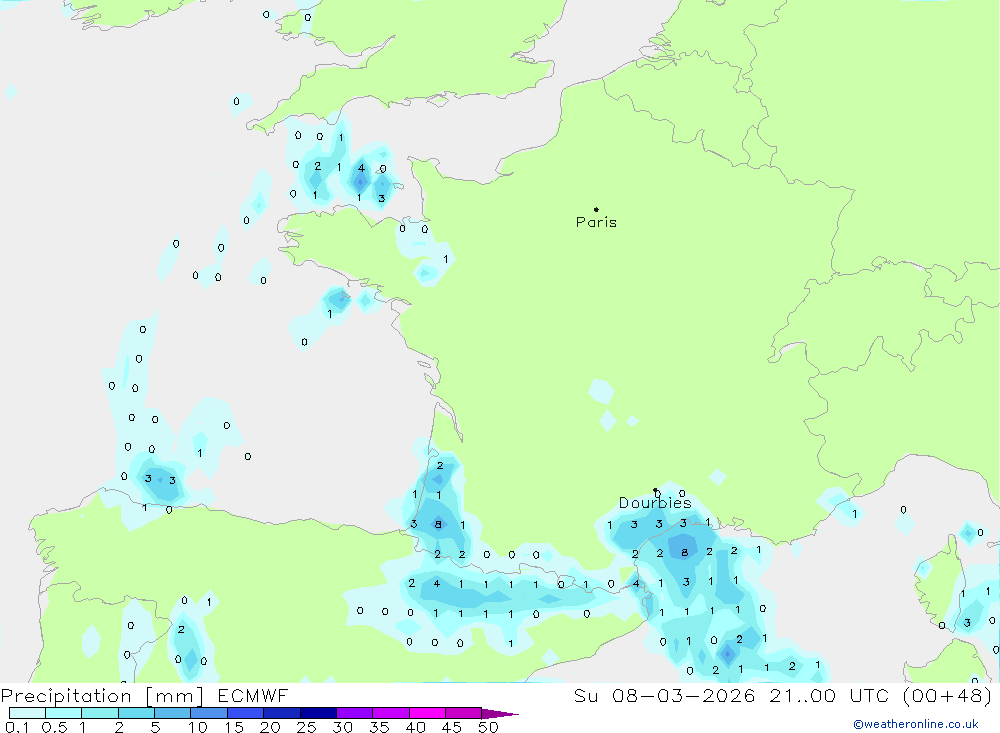
Task: Click the legend label '25'
Action: (306, 727)
